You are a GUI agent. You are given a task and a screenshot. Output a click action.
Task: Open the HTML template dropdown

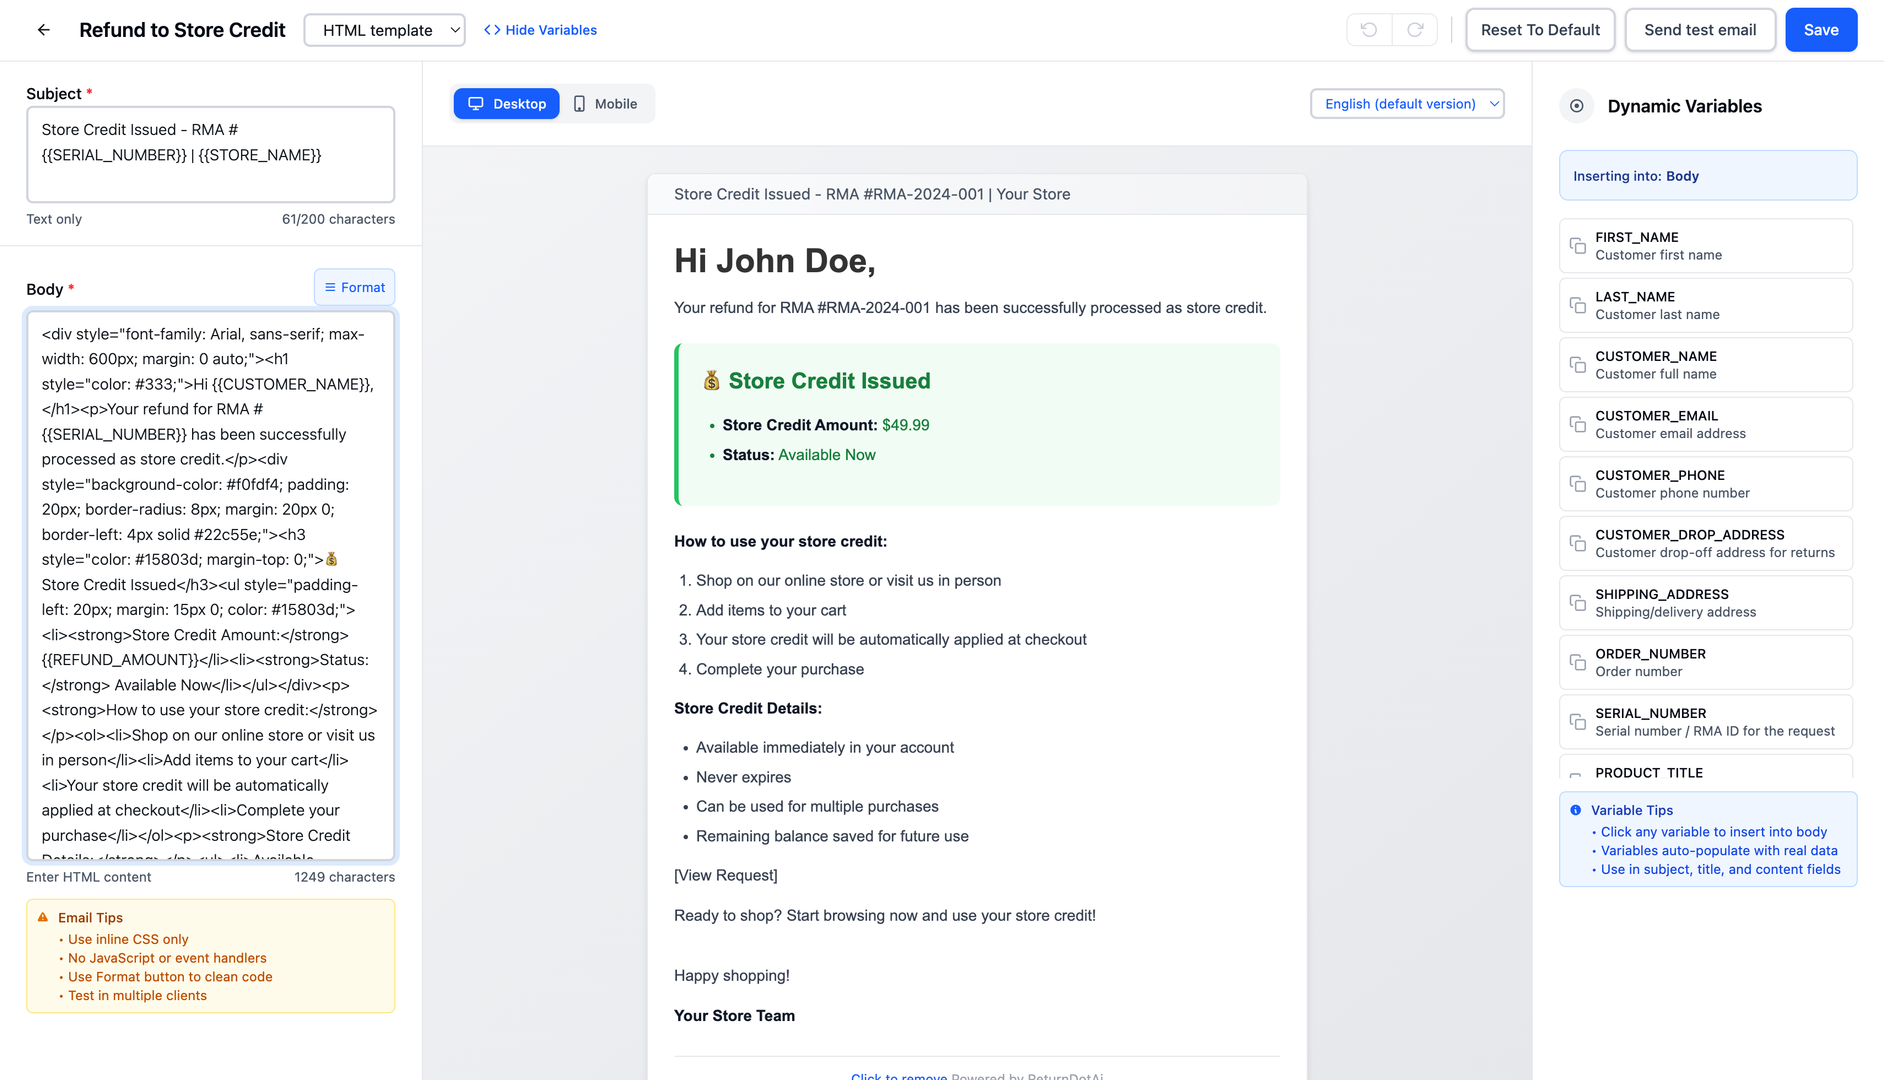(x=384, y=30)
